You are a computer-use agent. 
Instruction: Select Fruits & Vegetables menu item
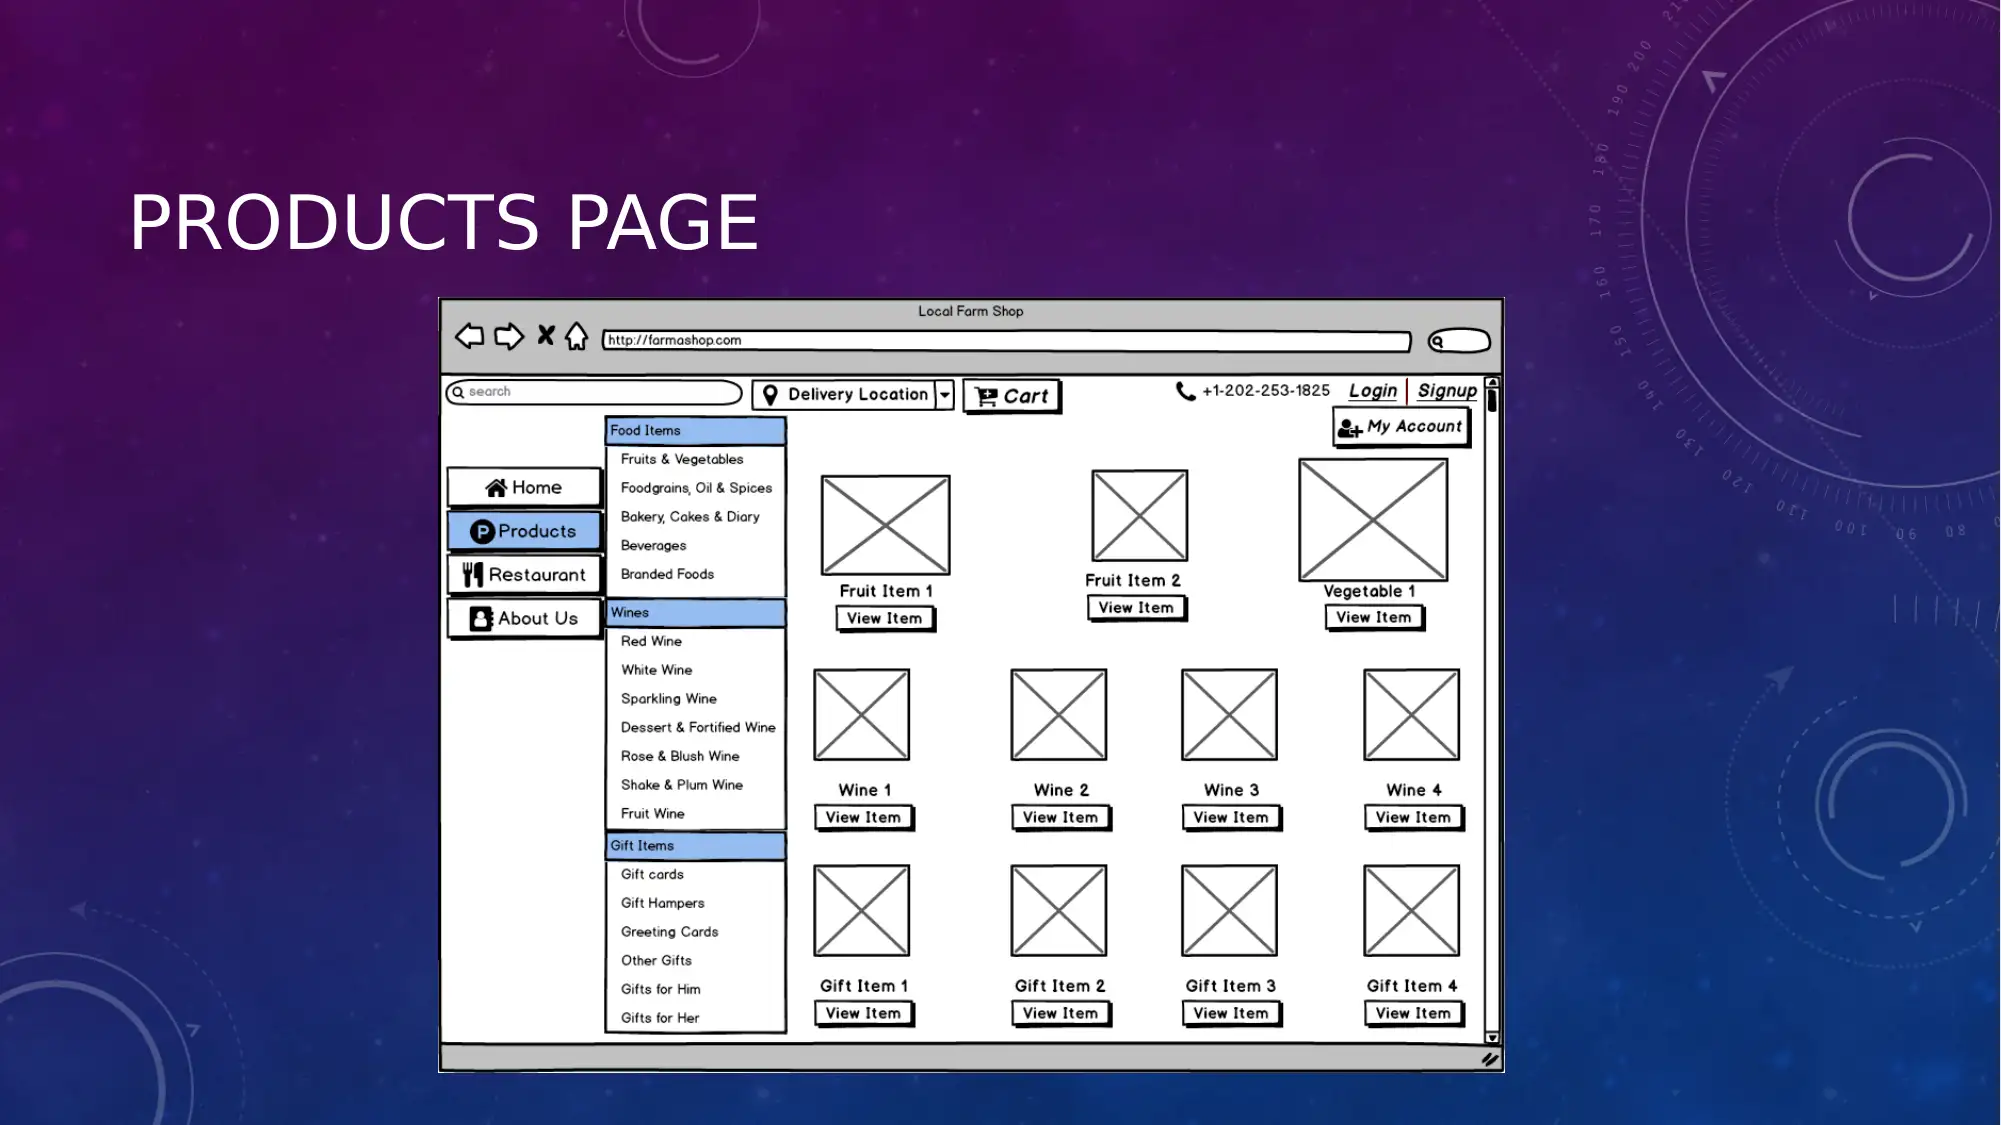tap(683, 459)
